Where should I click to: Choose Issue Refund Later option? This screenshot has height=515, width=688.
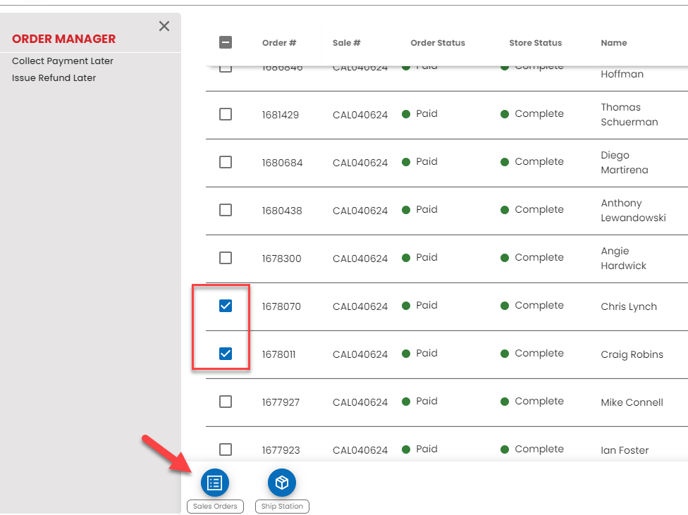pyautogui.click(x=54, y=78)
